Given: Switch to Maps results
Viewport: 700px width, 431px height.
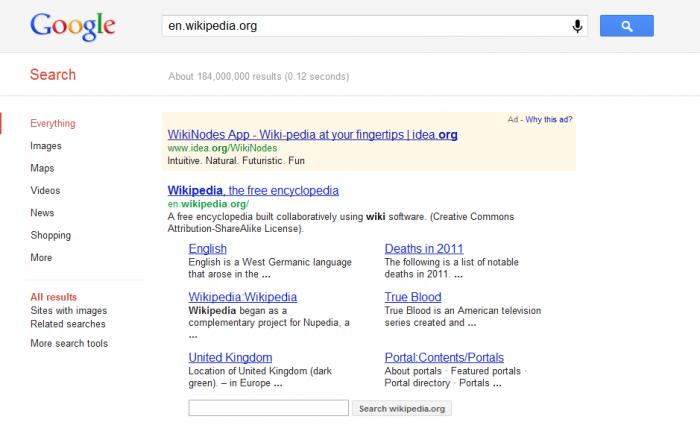Looking at the screenshot, I should click(42, 168).
